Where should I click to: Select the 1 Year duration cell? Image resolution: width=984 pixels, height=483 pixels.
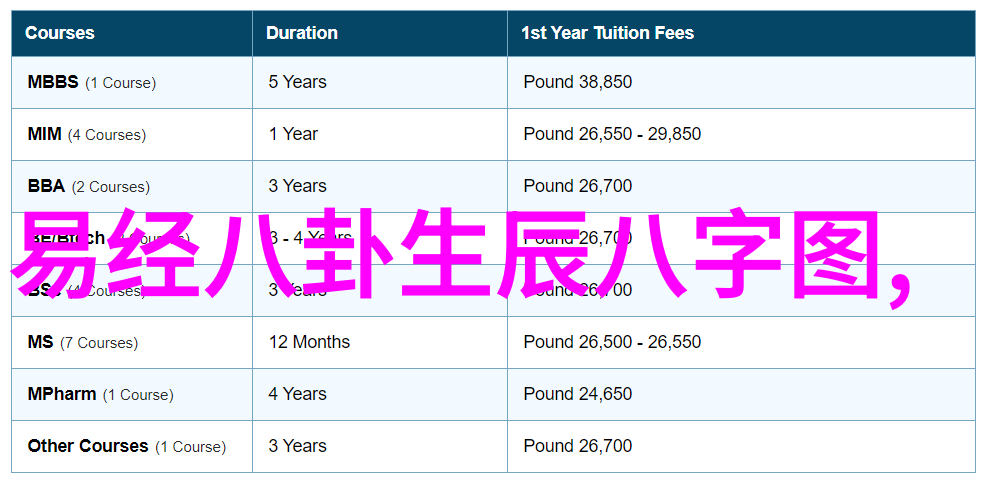coord(293,134)
